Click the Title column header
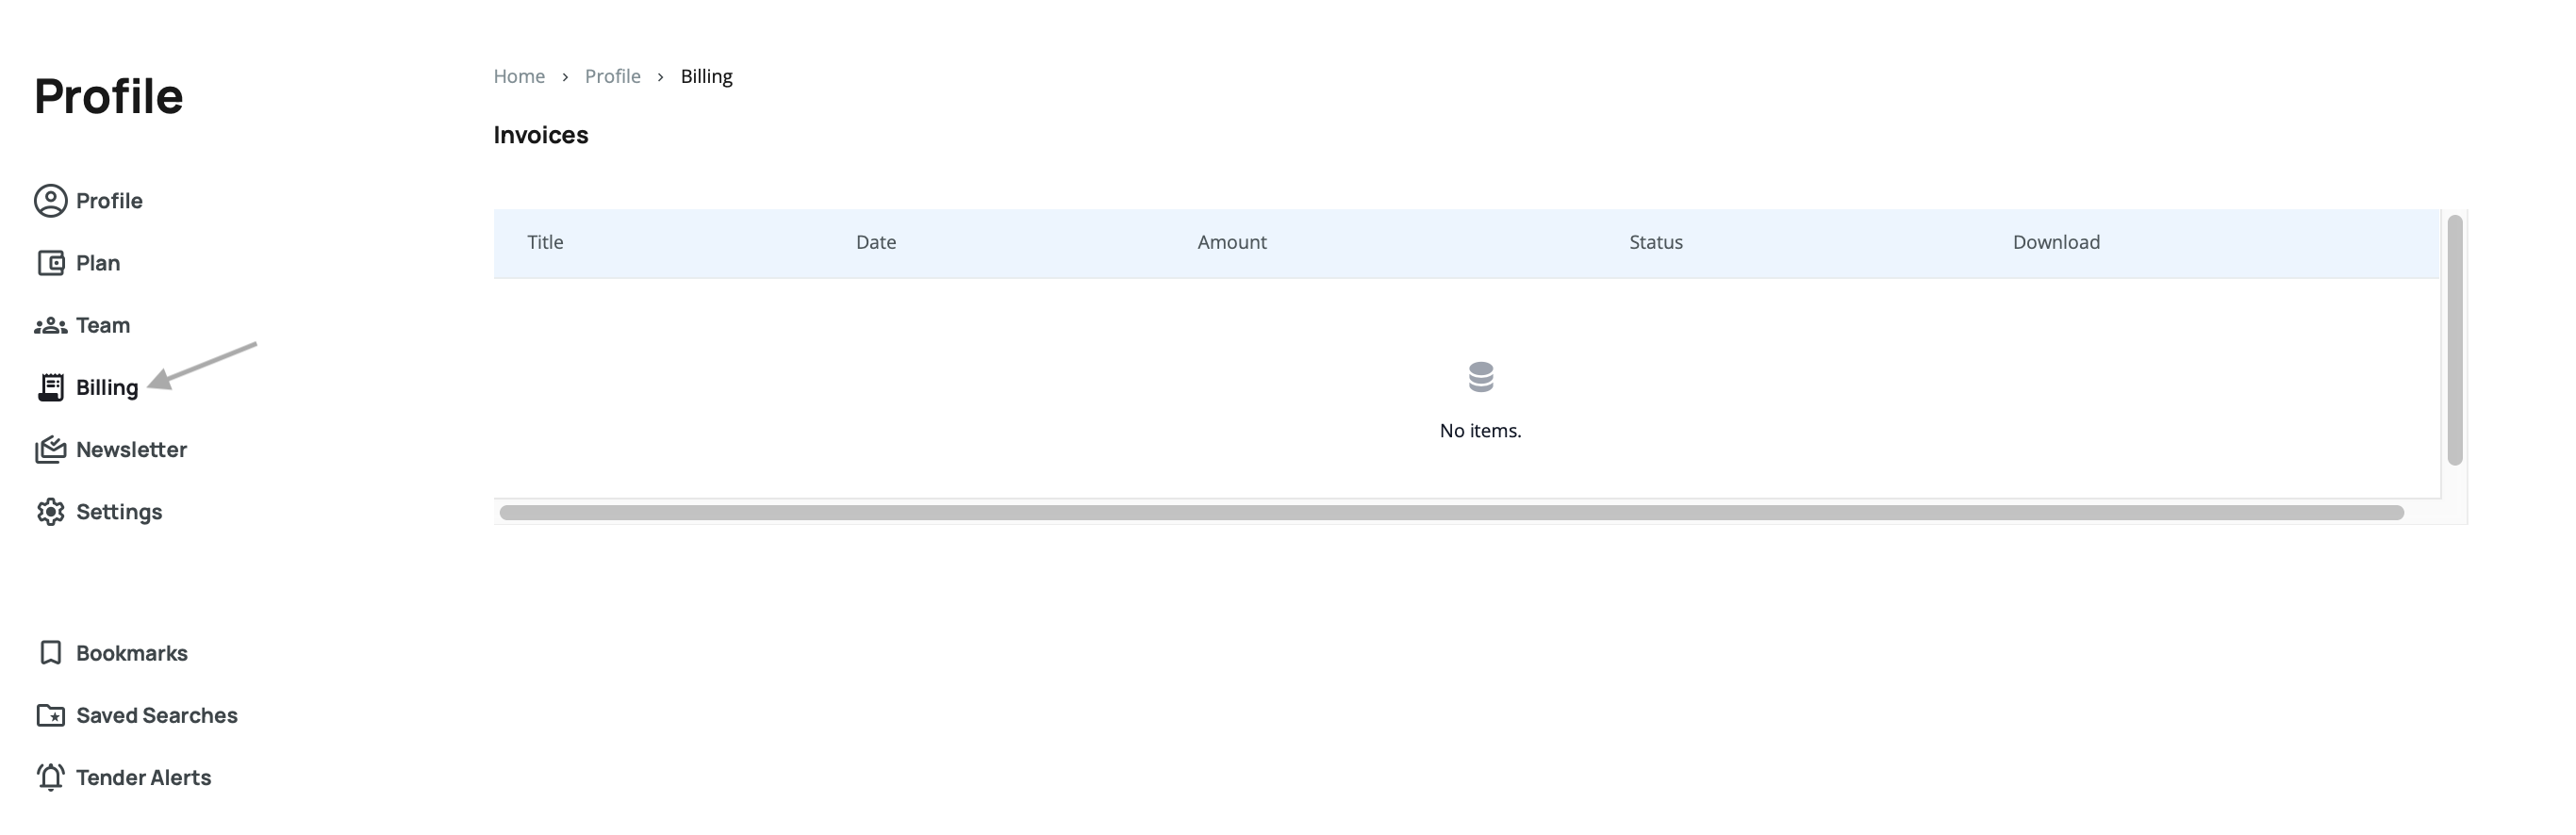The height and width of the screenshot is (835, 2576). (545, 242)
